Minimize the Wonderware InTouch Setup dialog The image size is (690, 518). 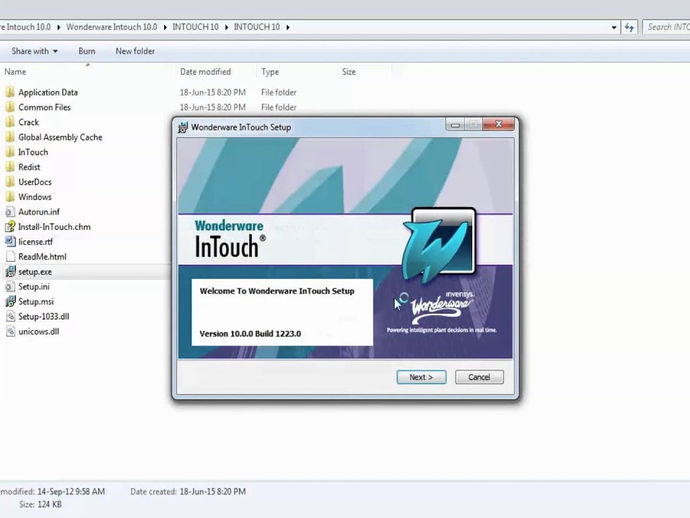point(455,125)
